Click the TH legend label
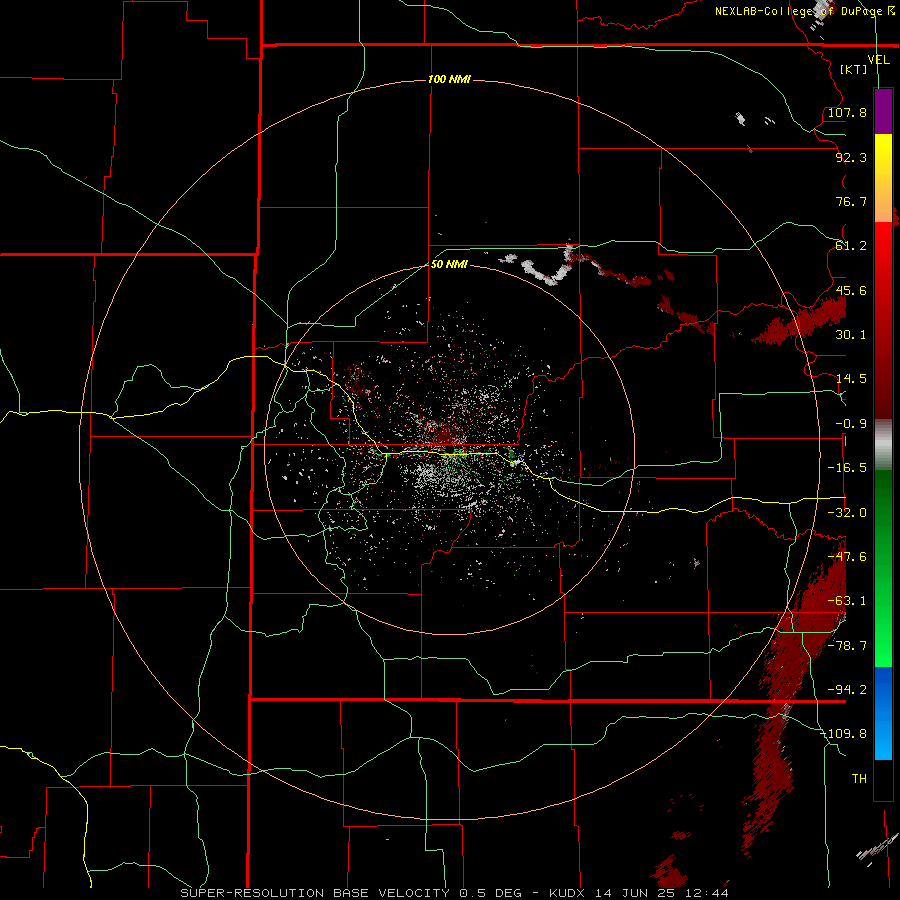The image size is (900, 900). click(859, 779)
